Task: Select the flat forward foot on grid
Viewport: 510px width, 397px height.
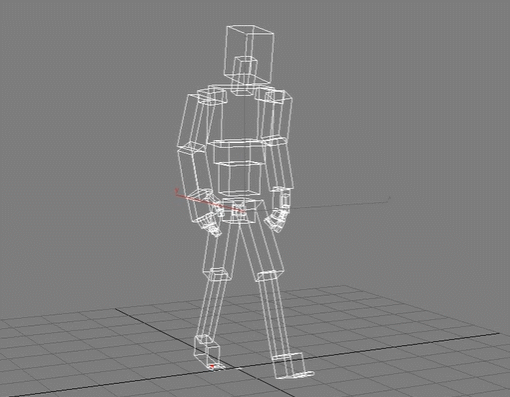Action: 292,367
